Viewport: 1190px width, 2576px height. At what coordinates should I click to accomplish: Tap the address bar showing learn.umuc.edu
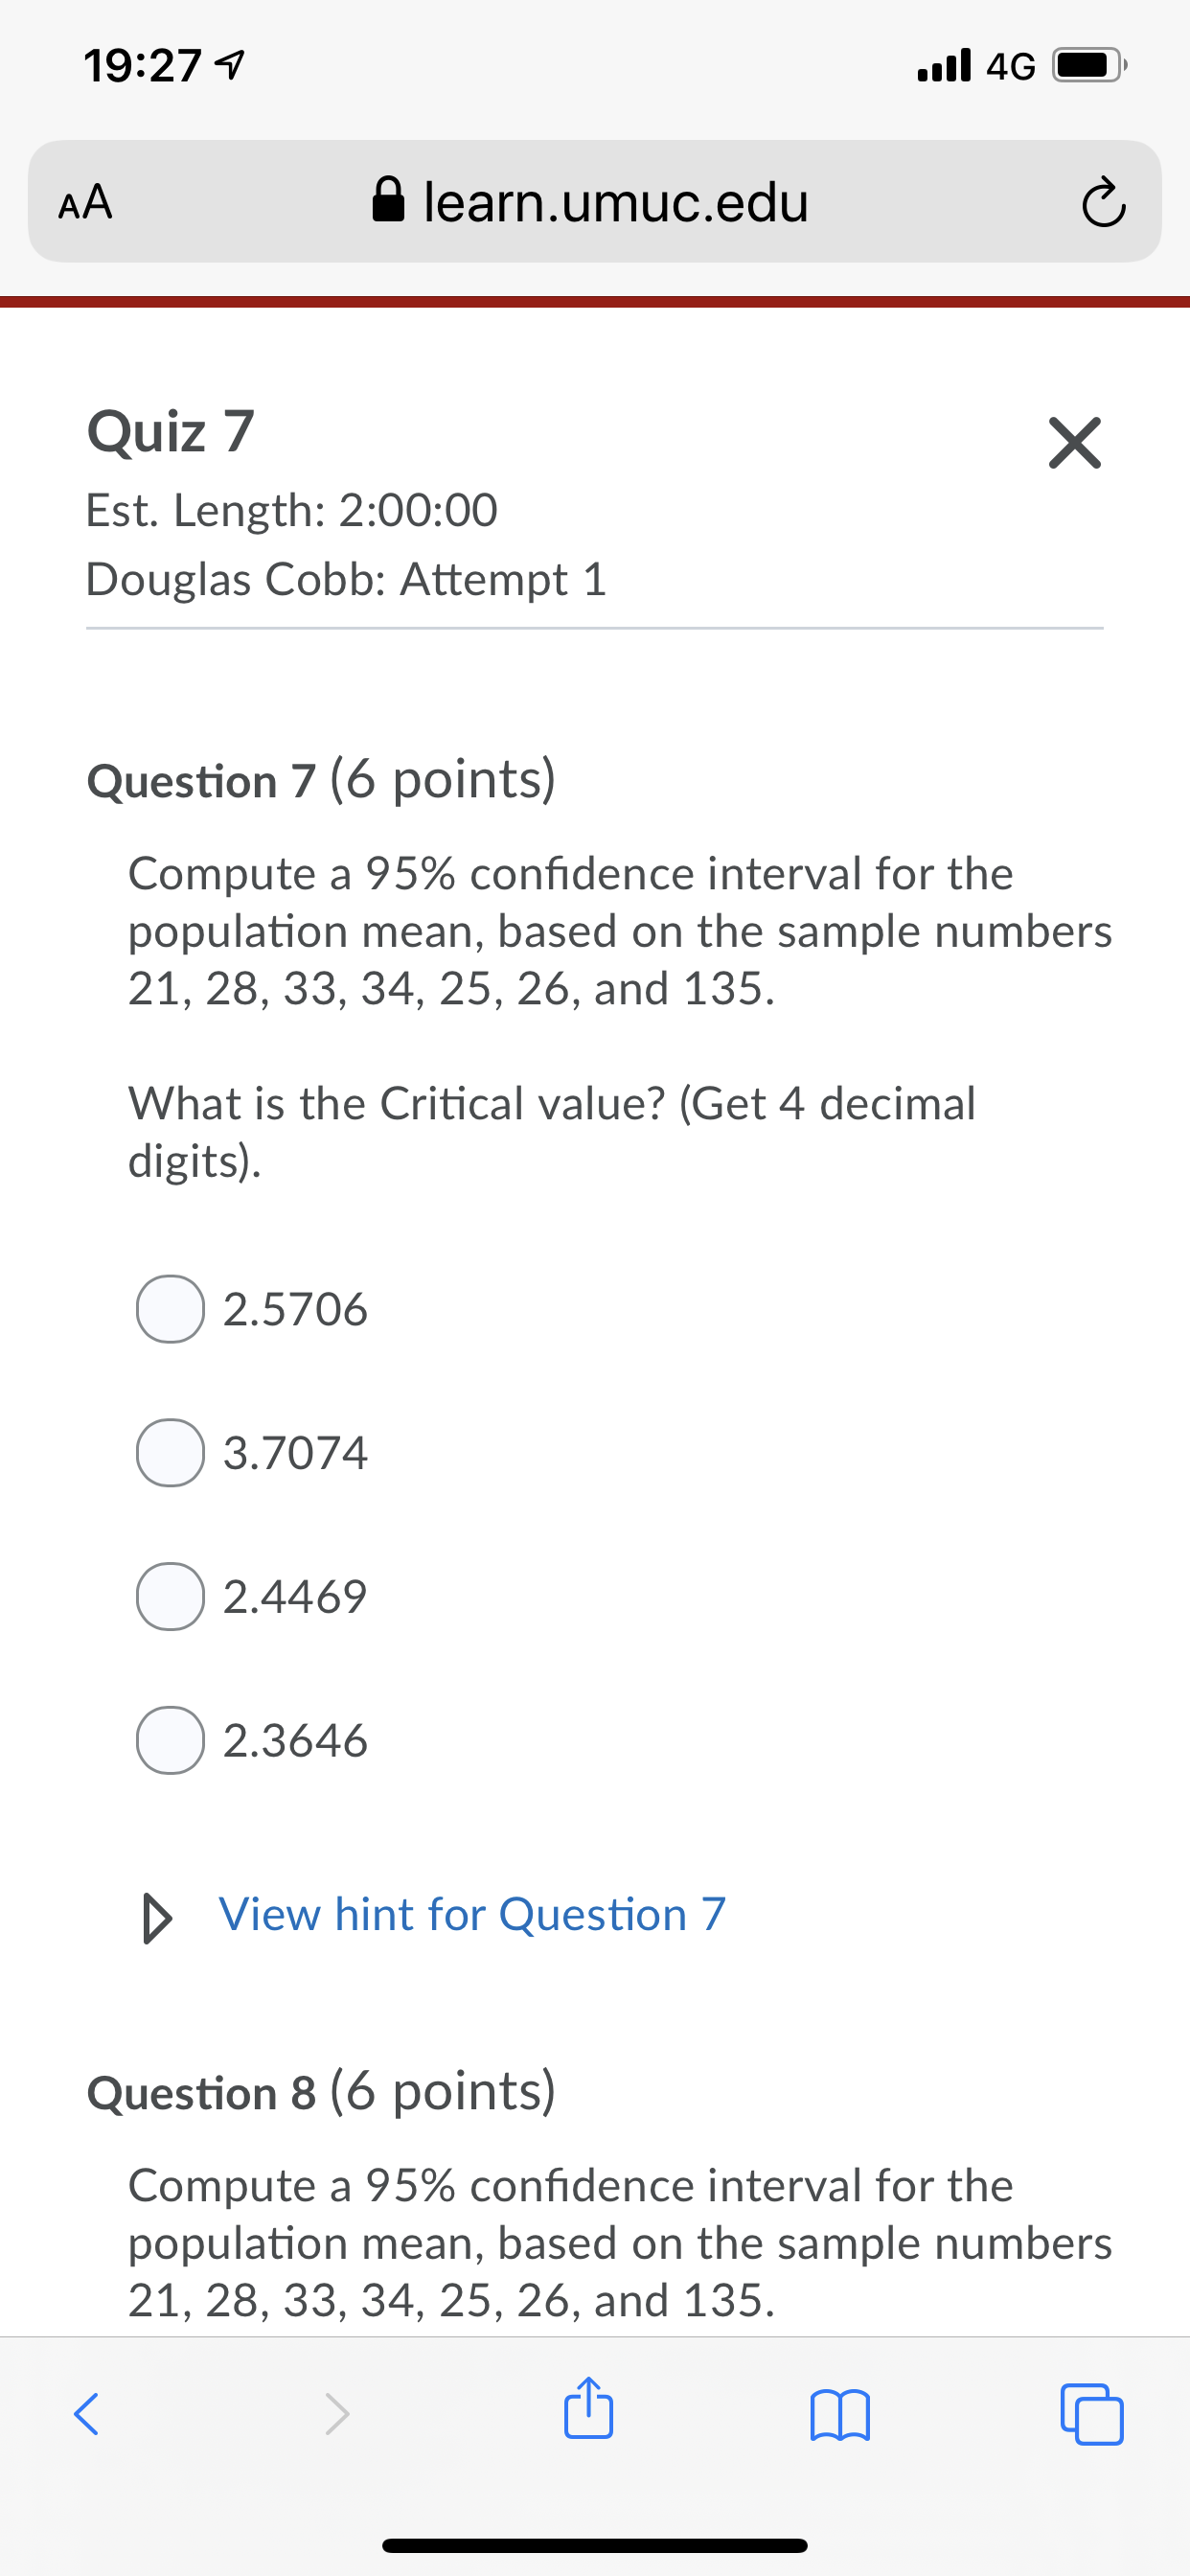point(615,202)
